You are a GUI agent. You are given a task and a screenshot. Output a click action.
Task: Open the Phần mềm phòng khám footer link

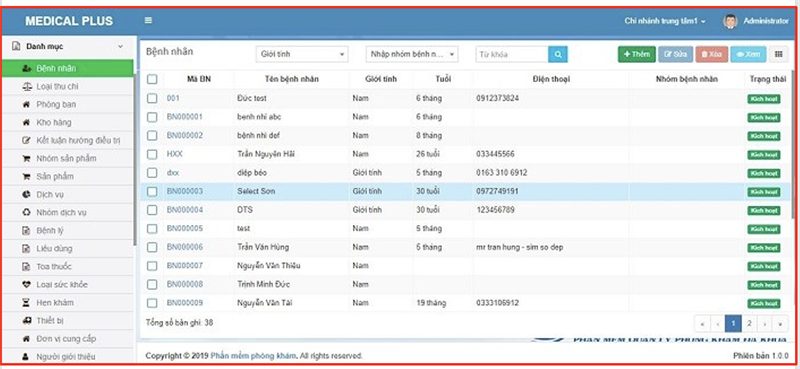pos(253,356)
